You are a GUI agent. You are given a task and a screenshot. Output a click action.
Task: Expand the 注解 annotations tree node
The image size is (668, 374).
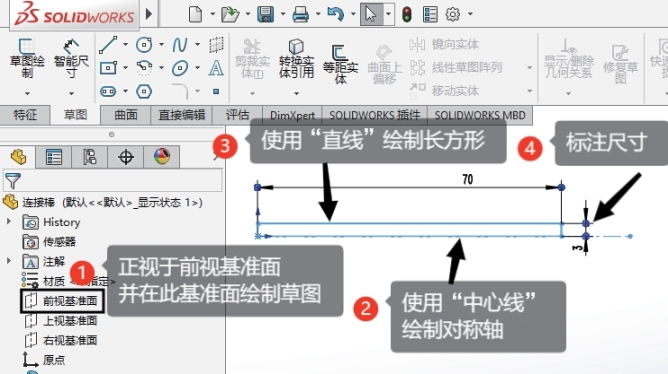click(x=9, y=261)
